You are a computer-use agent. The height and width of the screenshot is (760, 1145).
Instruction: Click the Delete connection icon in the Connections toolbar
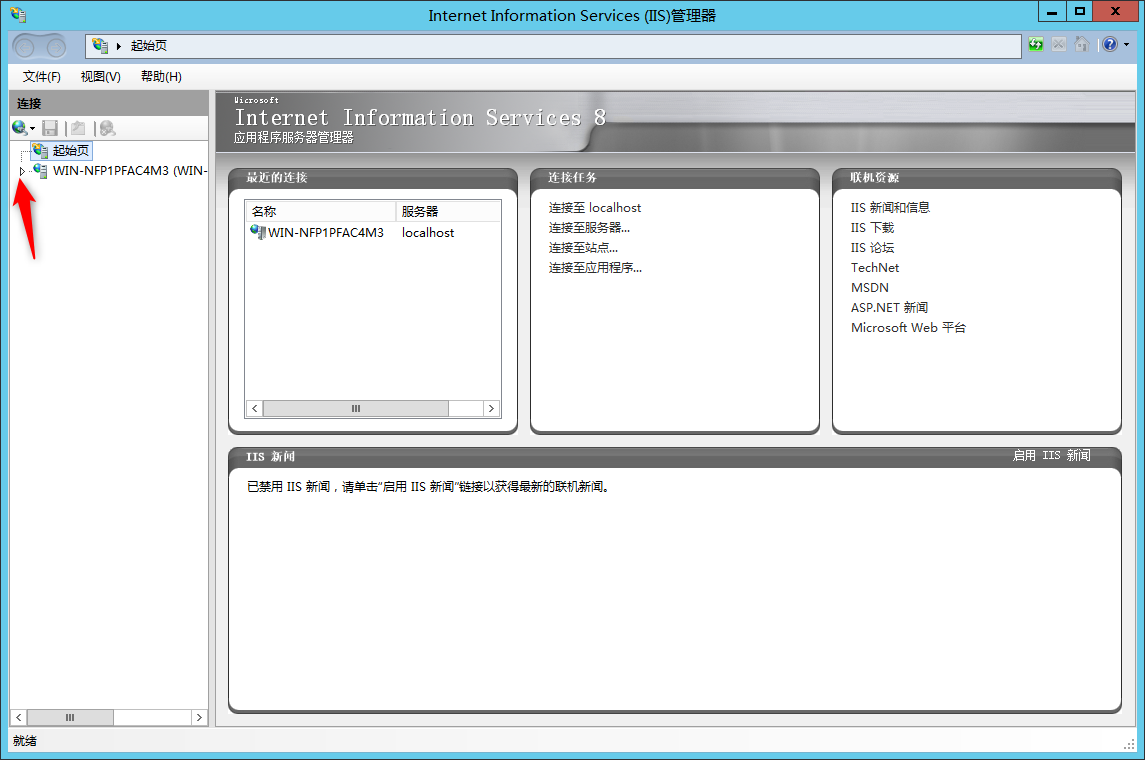click(107, 128)
